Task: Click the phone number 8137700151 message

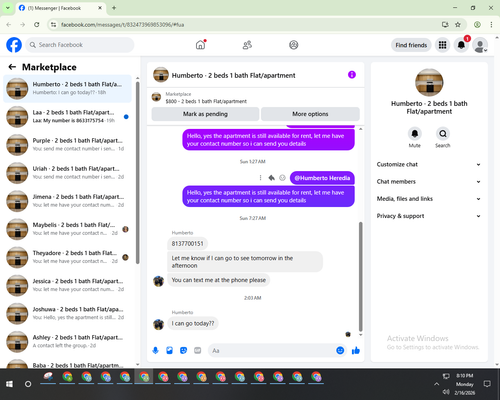Action: 187,244
